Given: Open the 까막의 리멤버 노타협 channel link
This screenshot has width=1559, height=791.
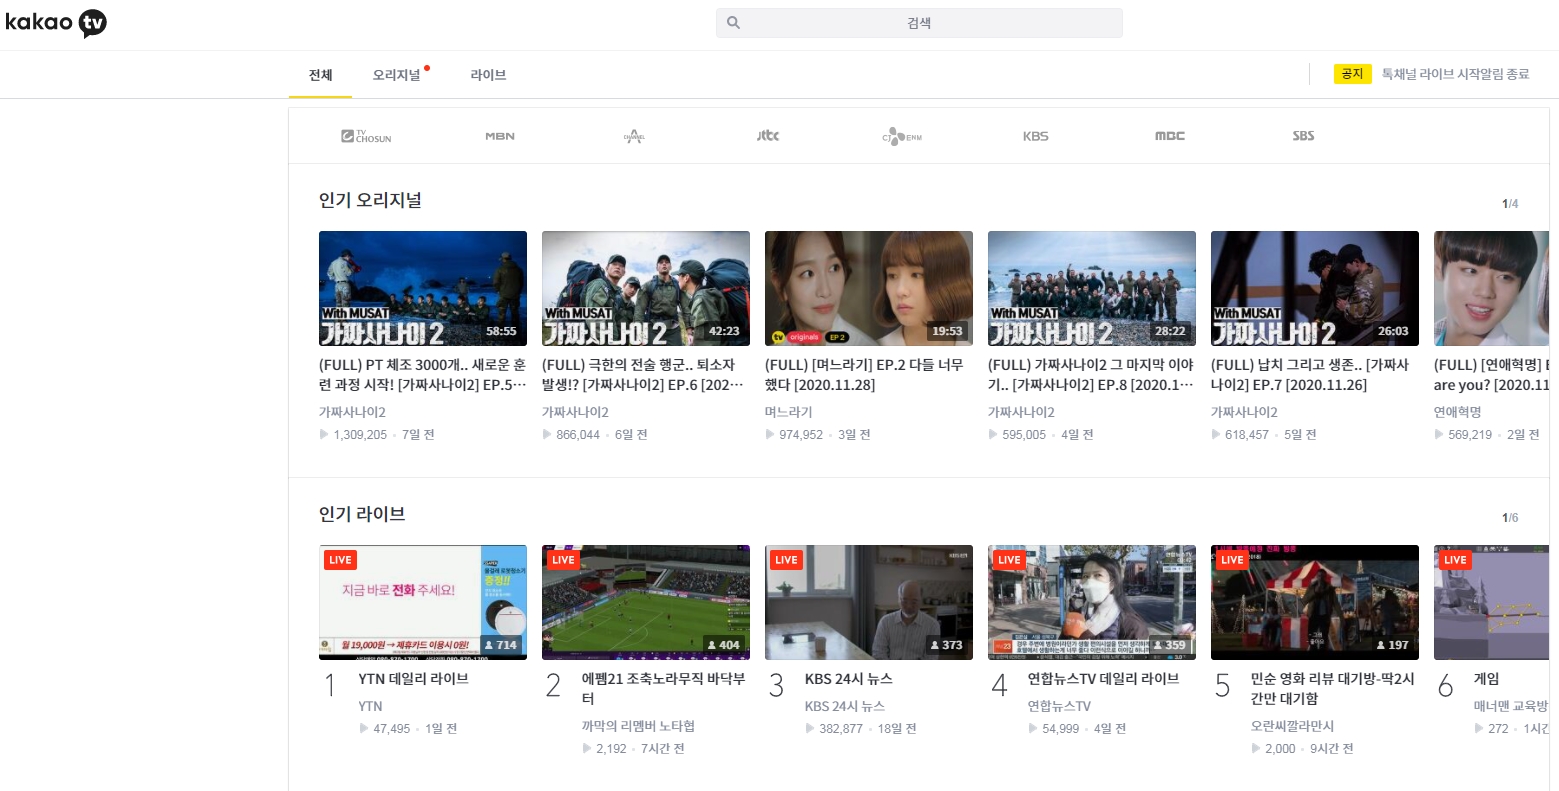Looking at the screenshot, I should 638,726.
